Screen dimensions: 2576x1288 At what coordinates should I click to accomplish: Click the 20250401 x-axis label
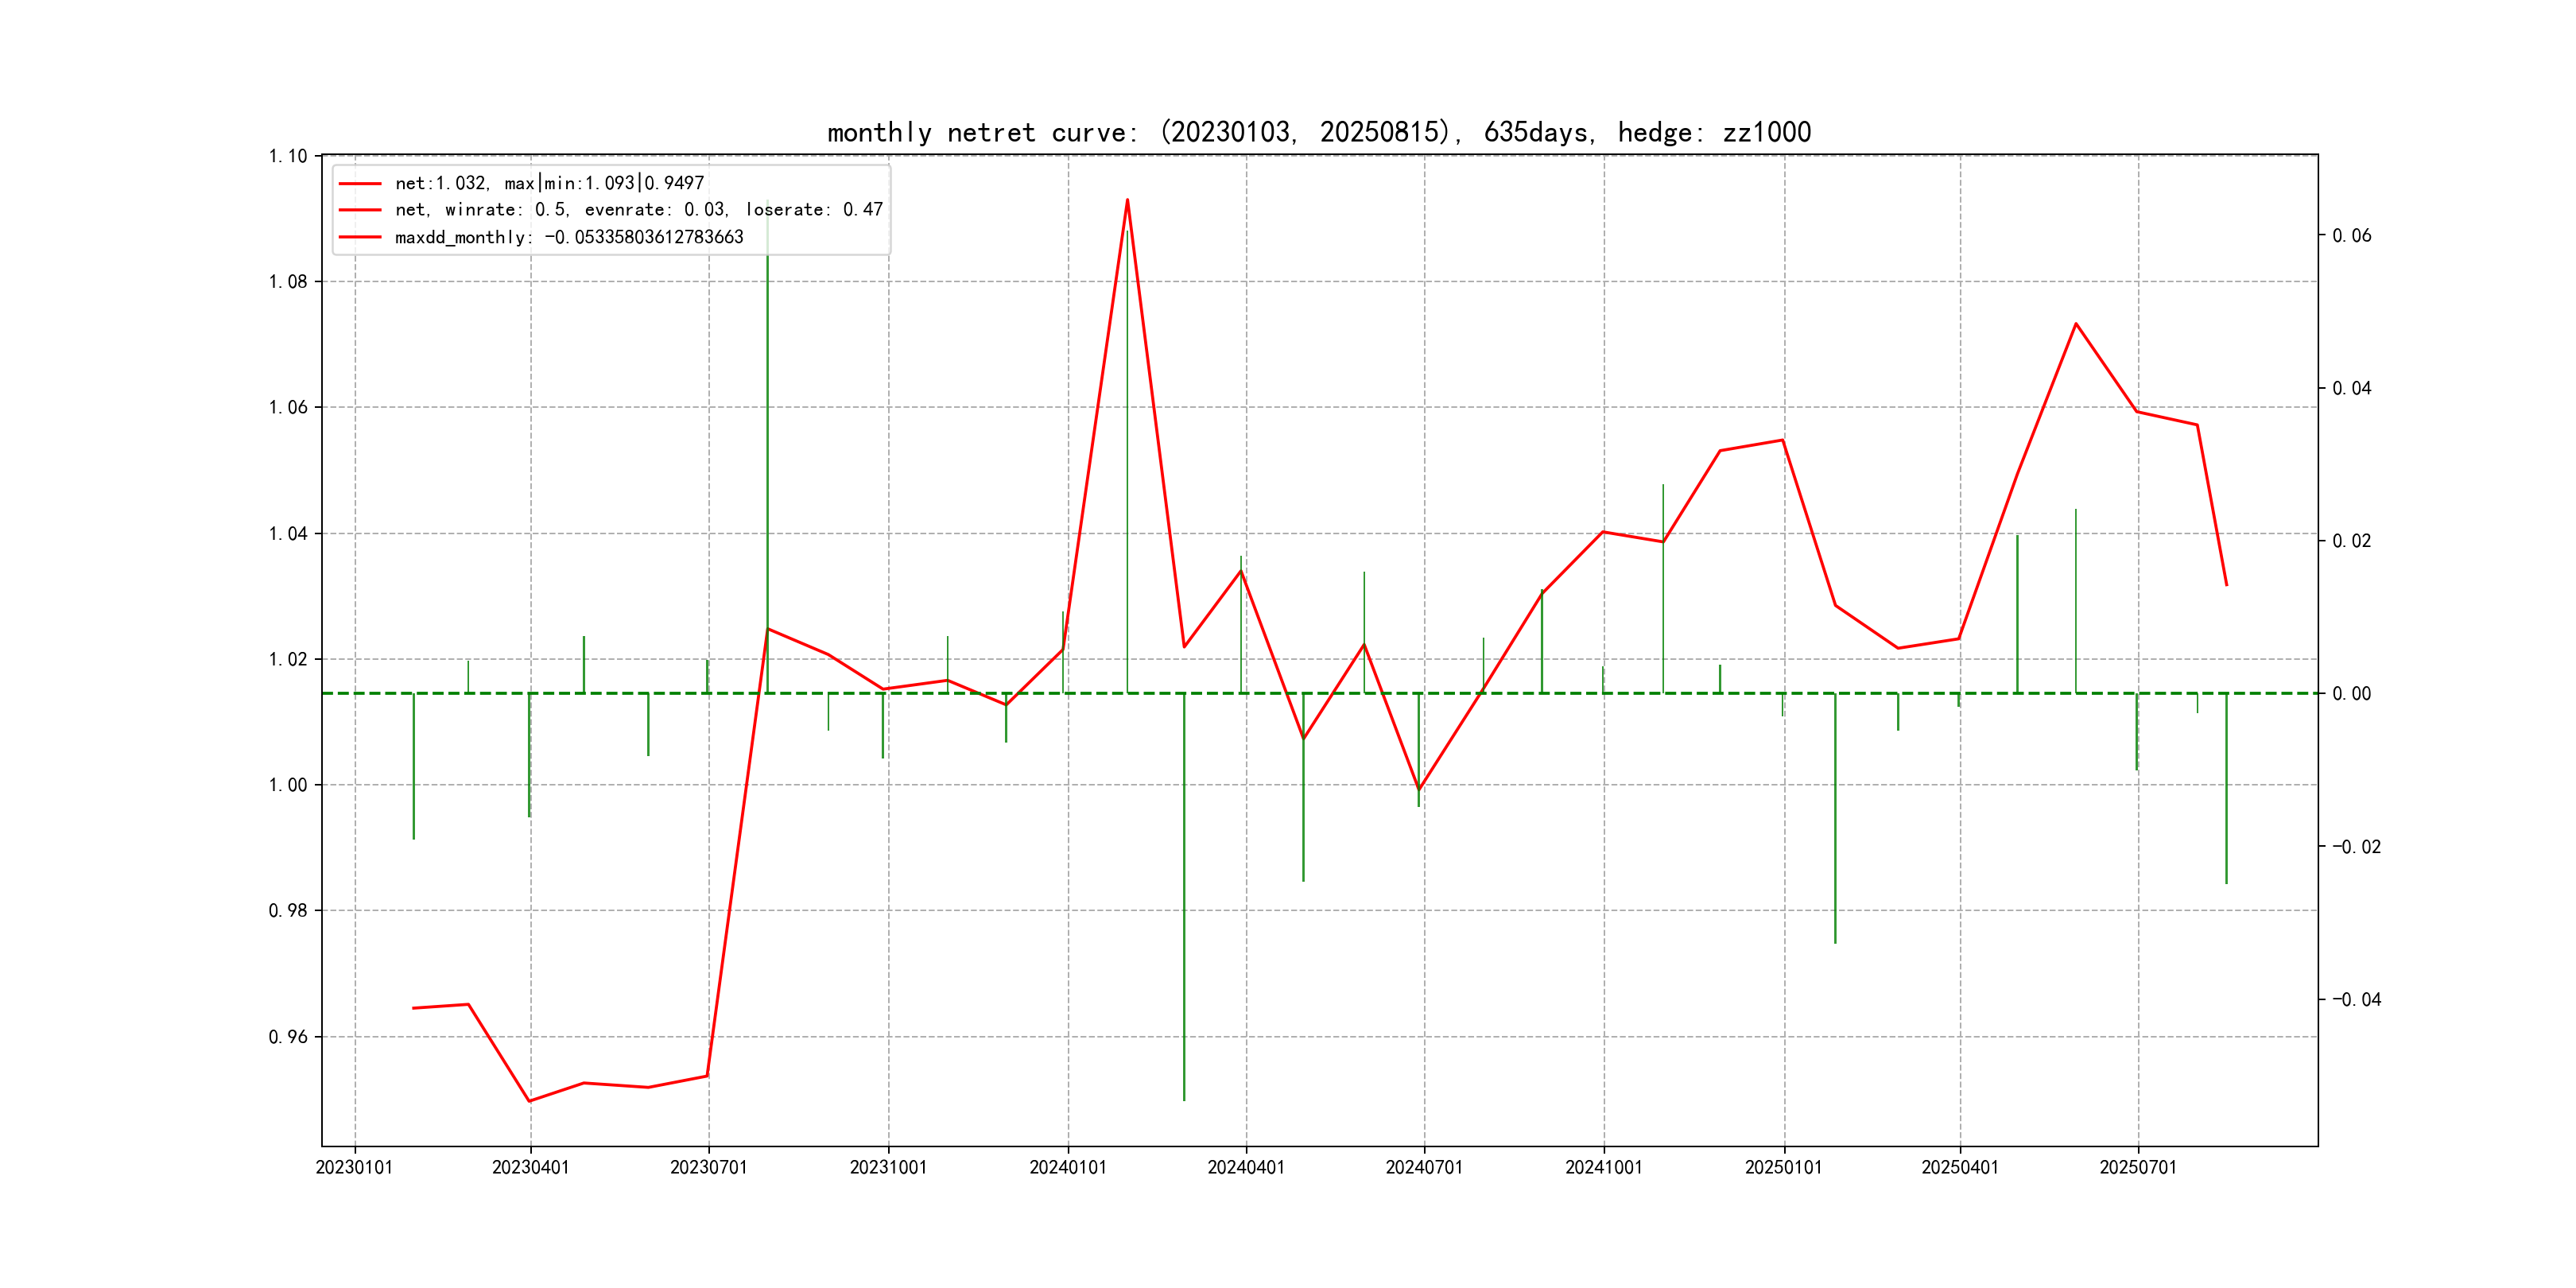1959,1167
